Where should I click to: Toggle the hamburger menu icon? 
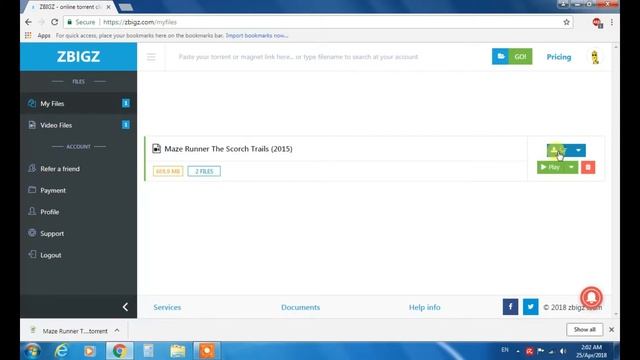(151, 57)
